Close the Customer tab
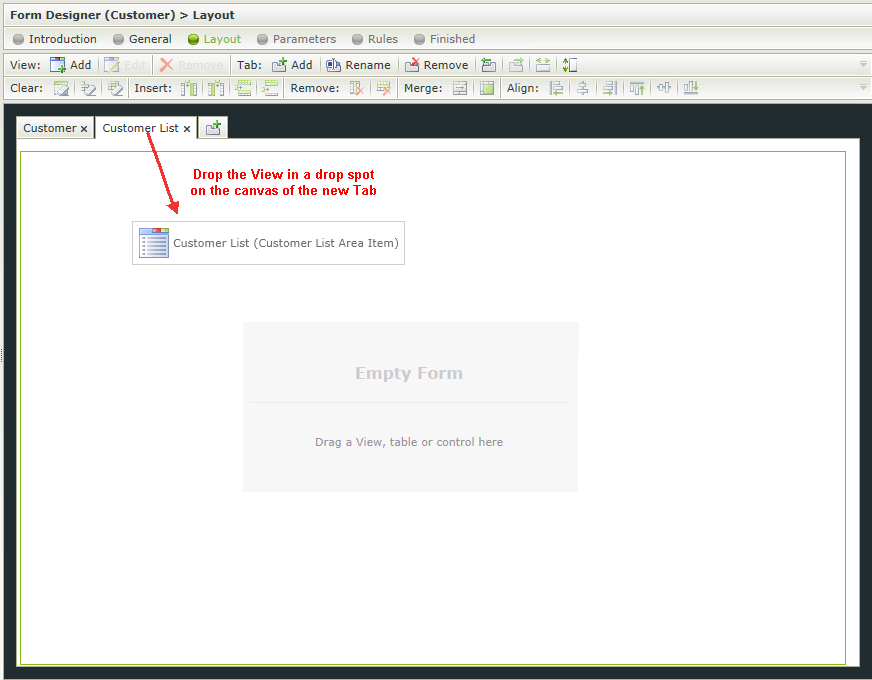Image resolution: width=872 pixels, height=680 pixels. 84,129
